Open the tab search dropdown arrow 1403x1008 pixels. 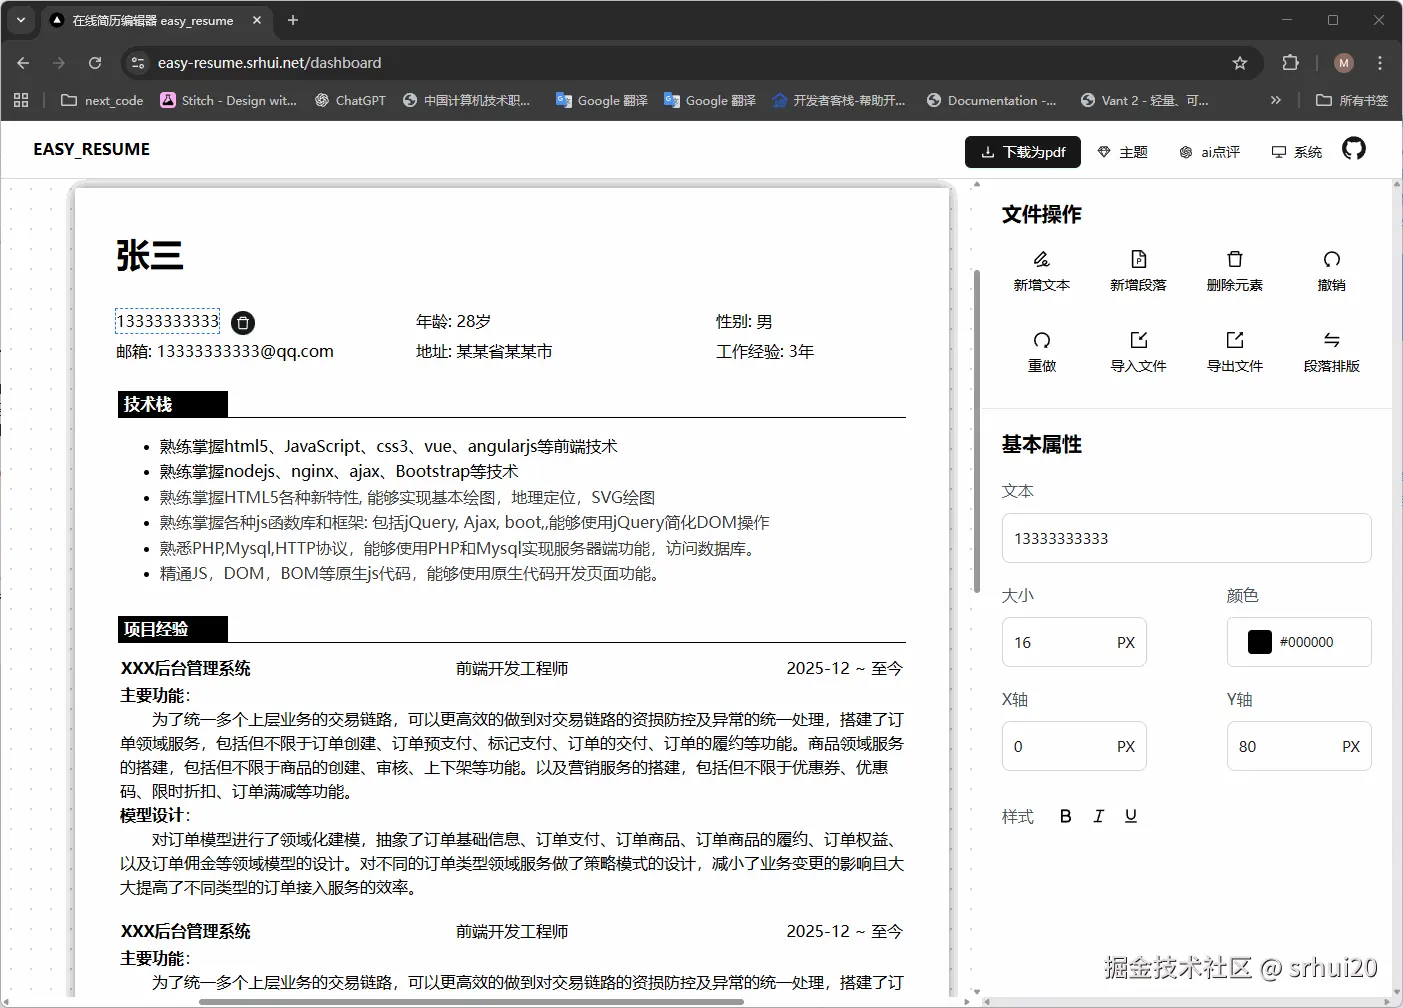pyautogui.click(x=20, y=20)
